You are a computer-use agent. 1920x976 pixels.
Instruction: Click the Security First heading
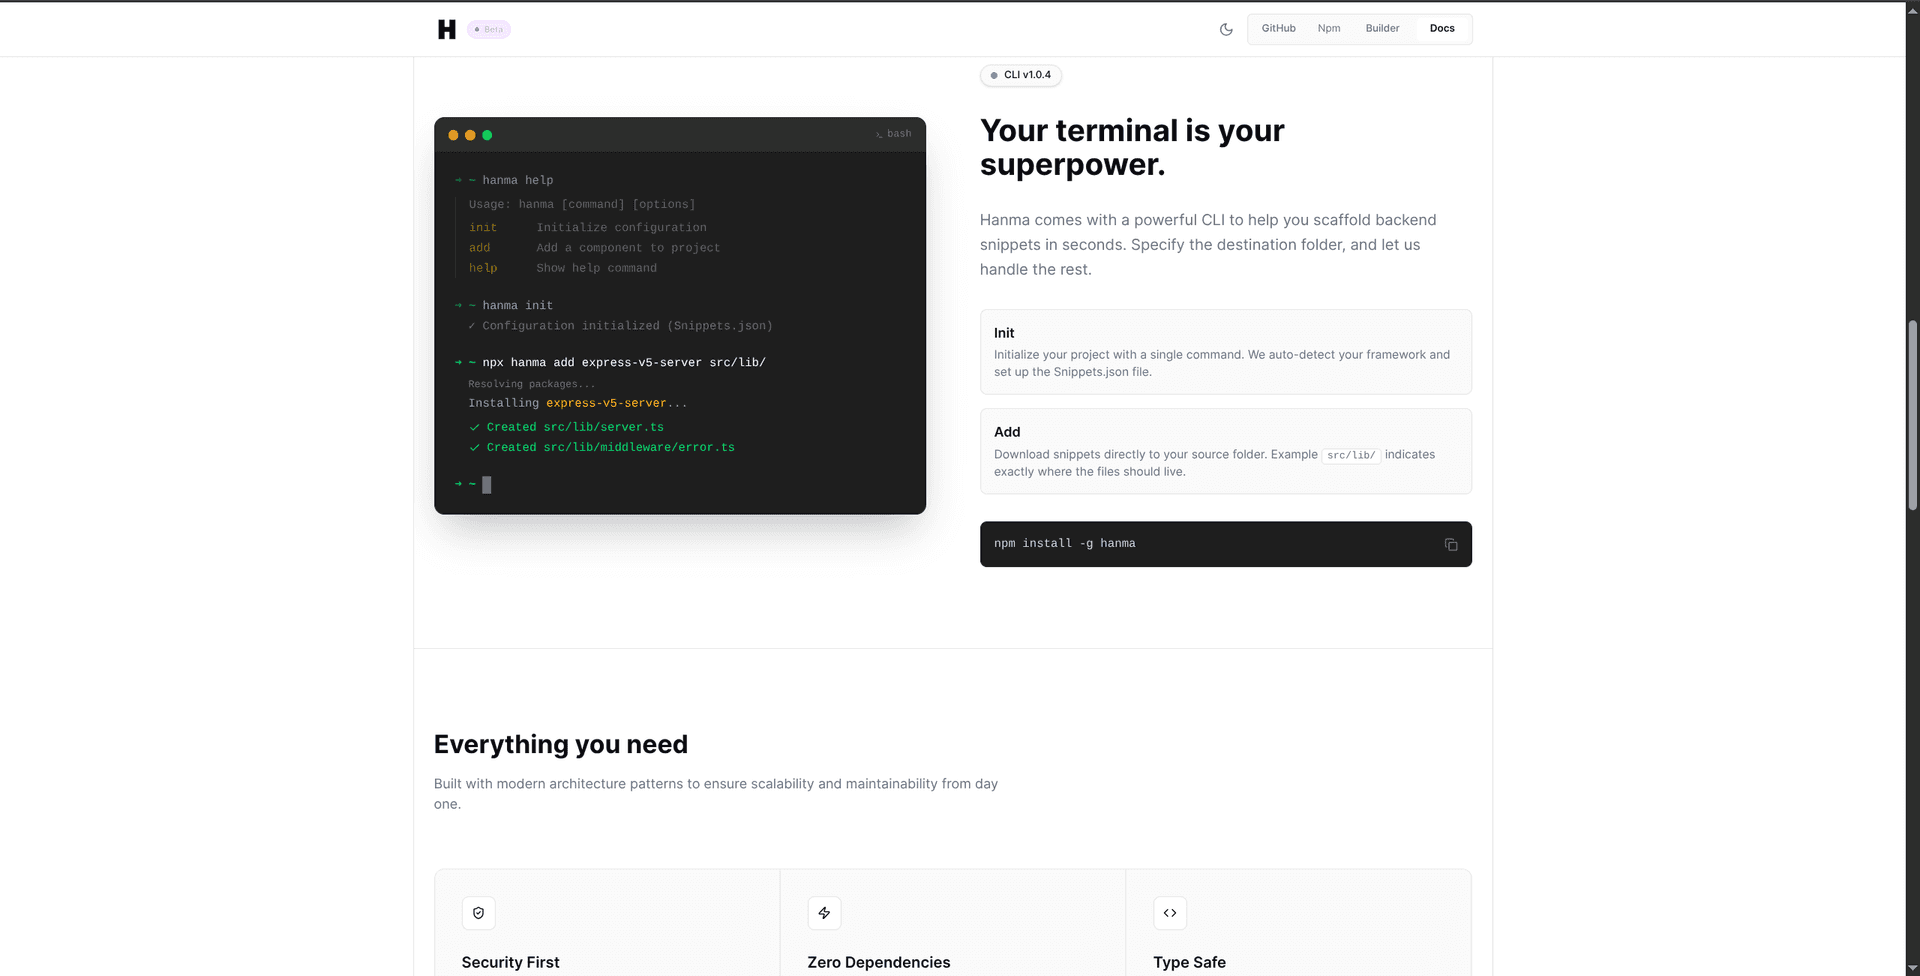pos(510,962)
